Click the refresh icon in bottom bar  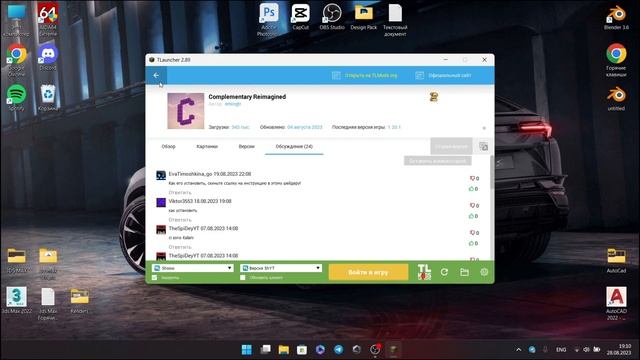pos(444,272)
